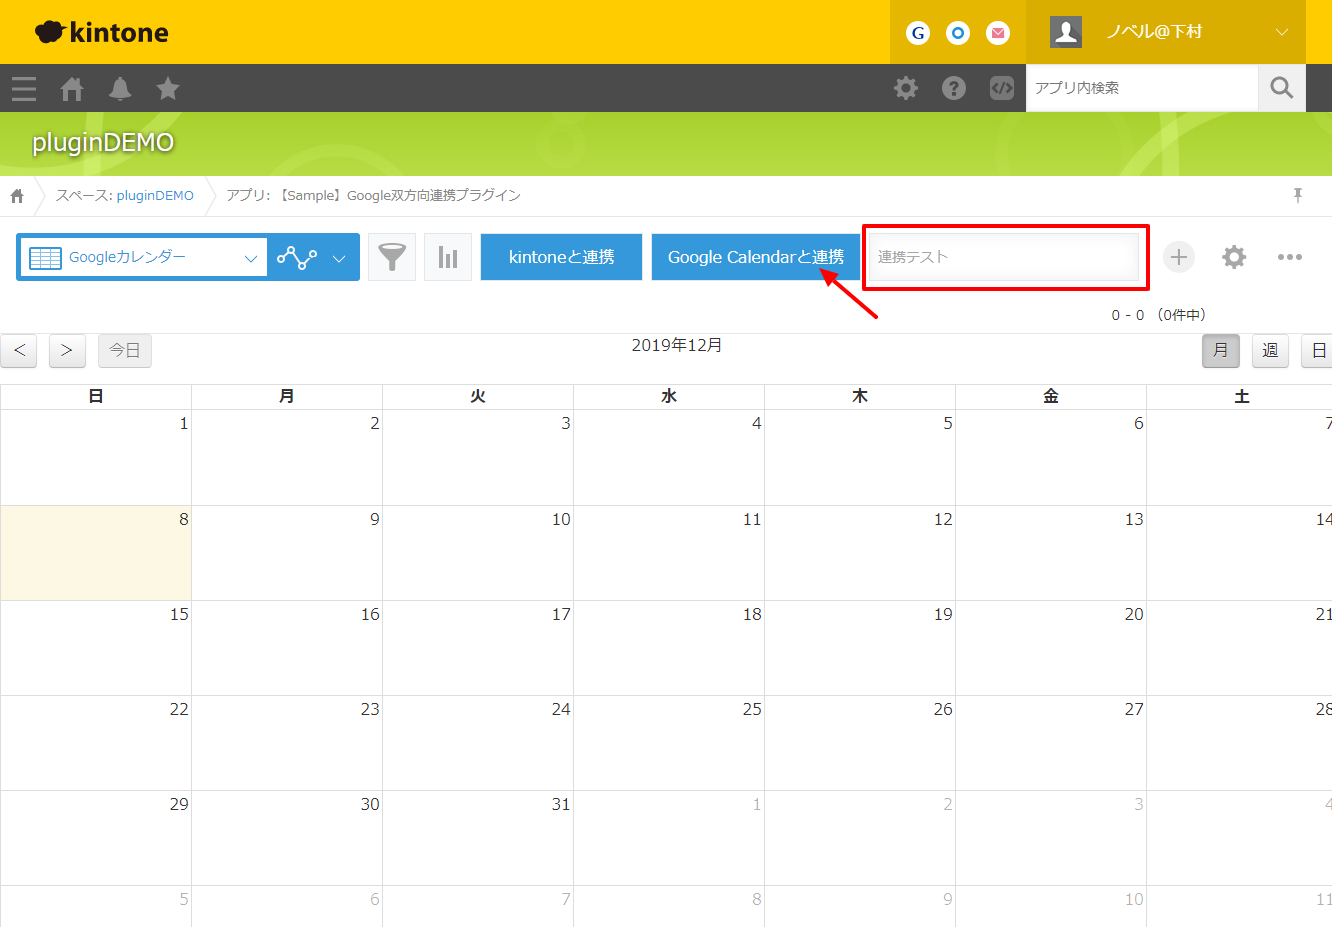Click the Google Calendarと連携 button

756,257
